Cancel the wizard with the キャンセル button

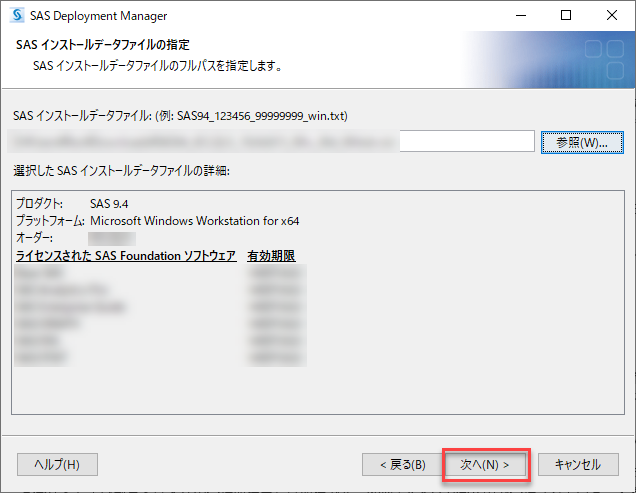[578, 465]
